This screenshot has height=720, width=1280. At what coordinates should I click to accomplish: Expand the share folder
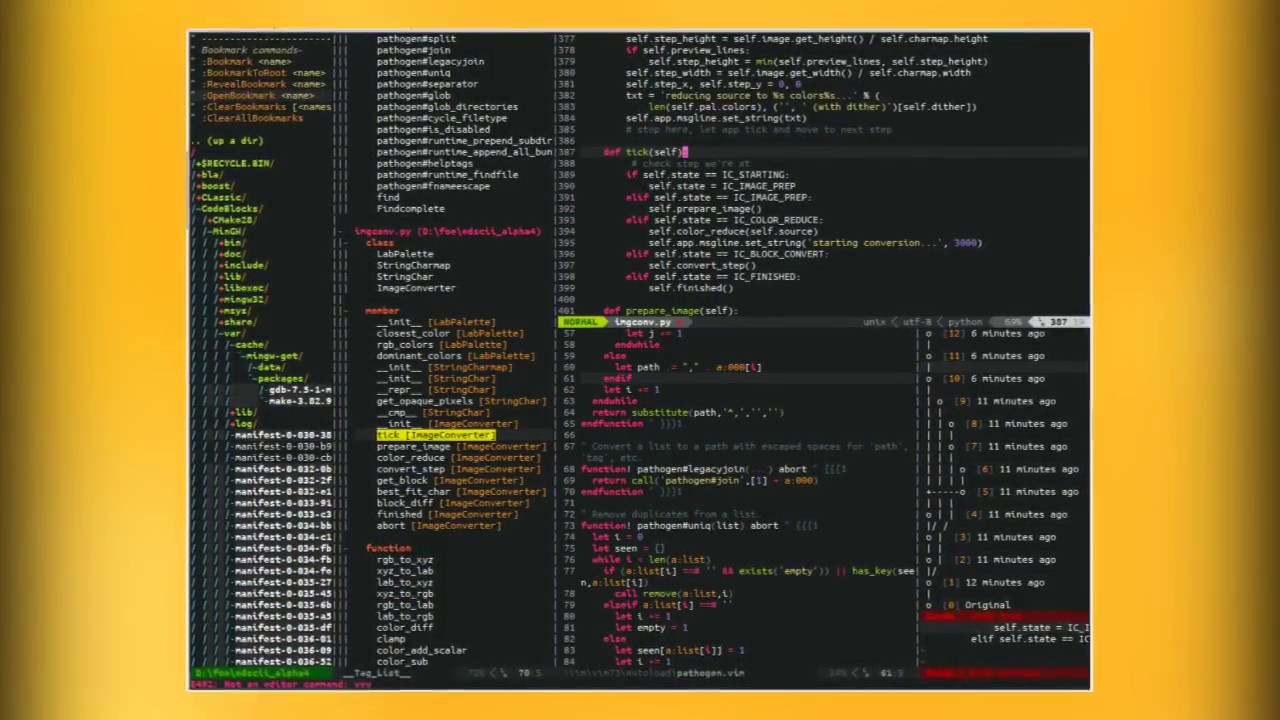point(237,322)
